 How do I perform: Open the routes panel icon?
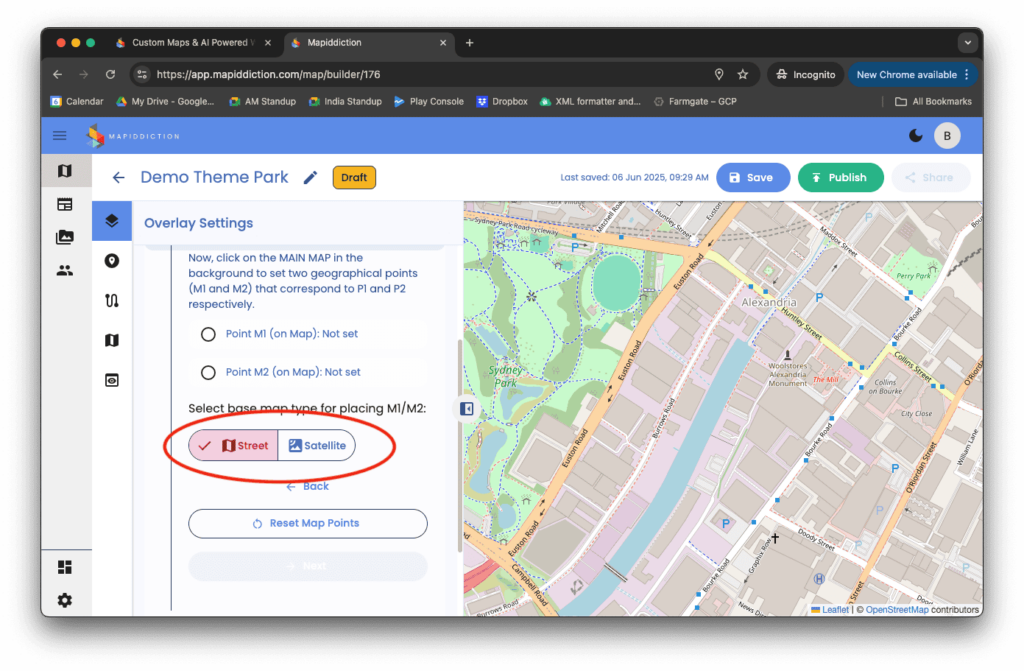tap(112, 301)
